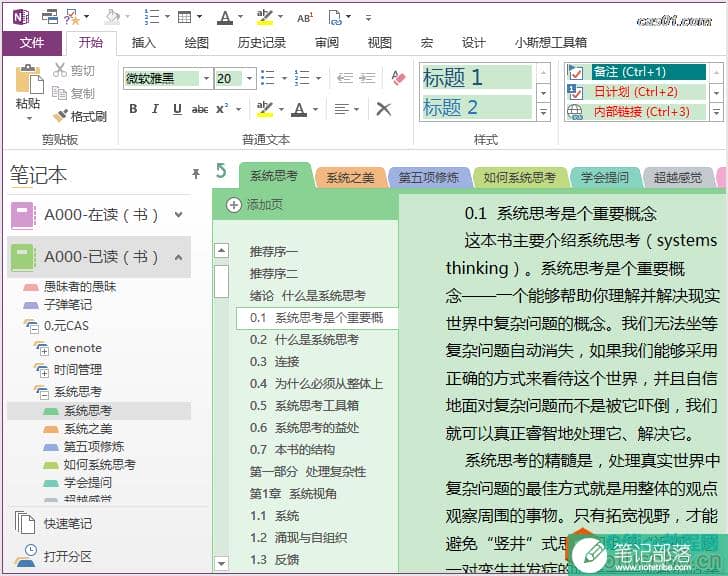This screenshot has height=576, width=728.
Task: Apply the 内部链接 (Ctrl+3) tag
Action: (637, 112)
